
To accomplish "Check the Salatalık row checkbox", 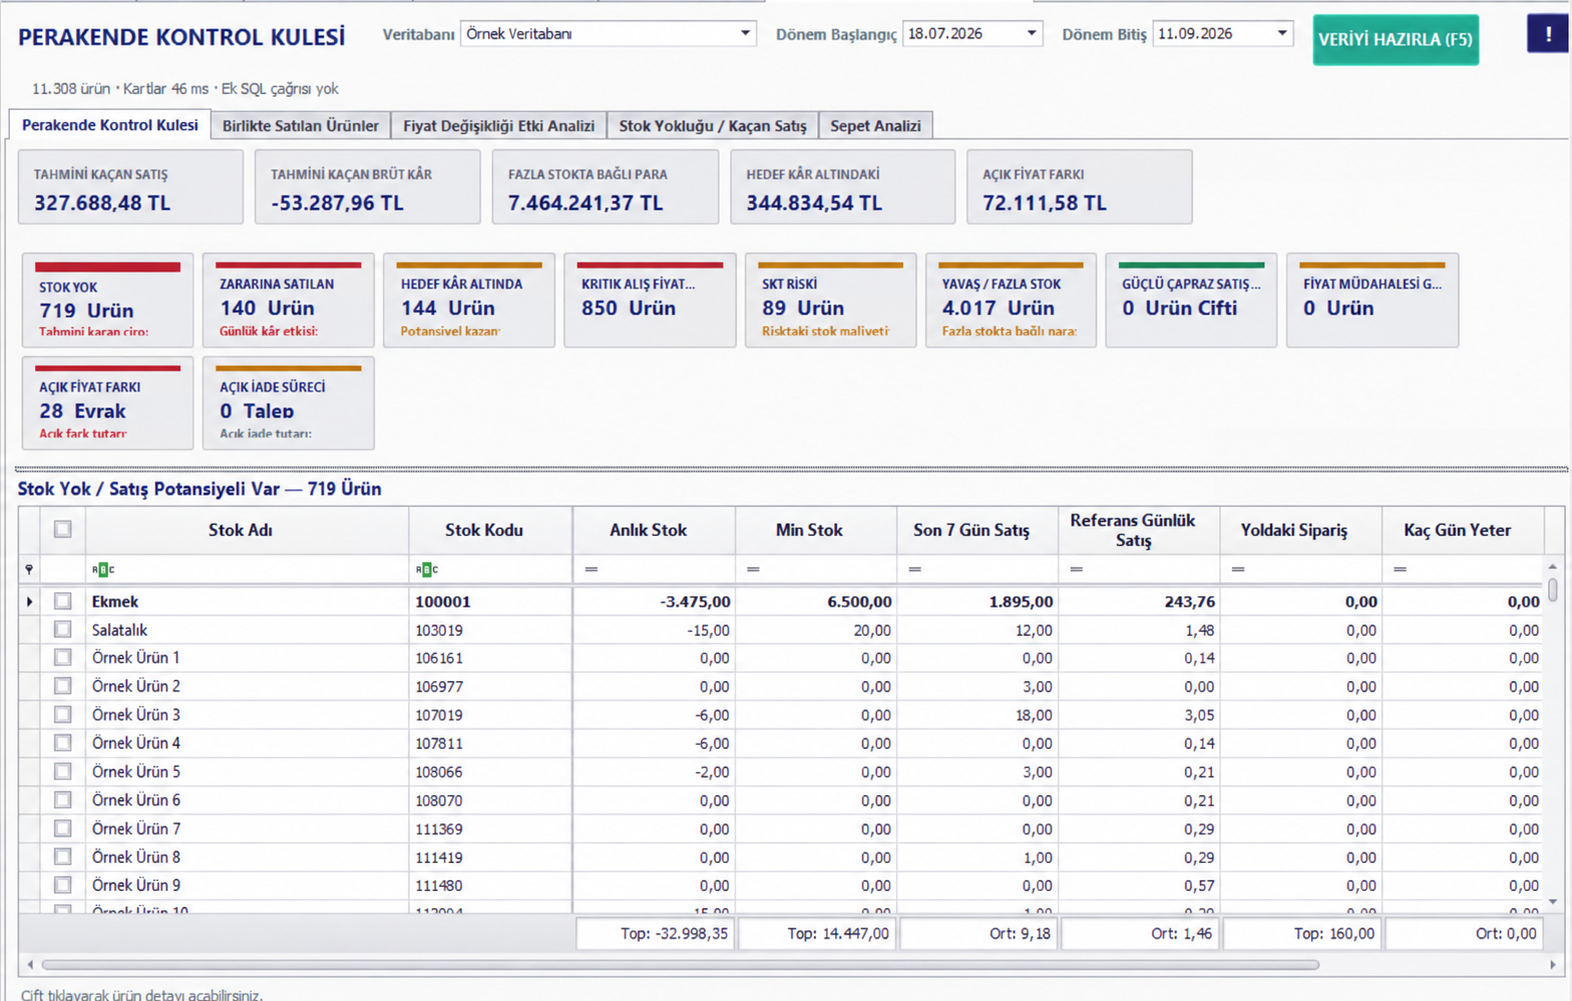I will click(63, 630).
